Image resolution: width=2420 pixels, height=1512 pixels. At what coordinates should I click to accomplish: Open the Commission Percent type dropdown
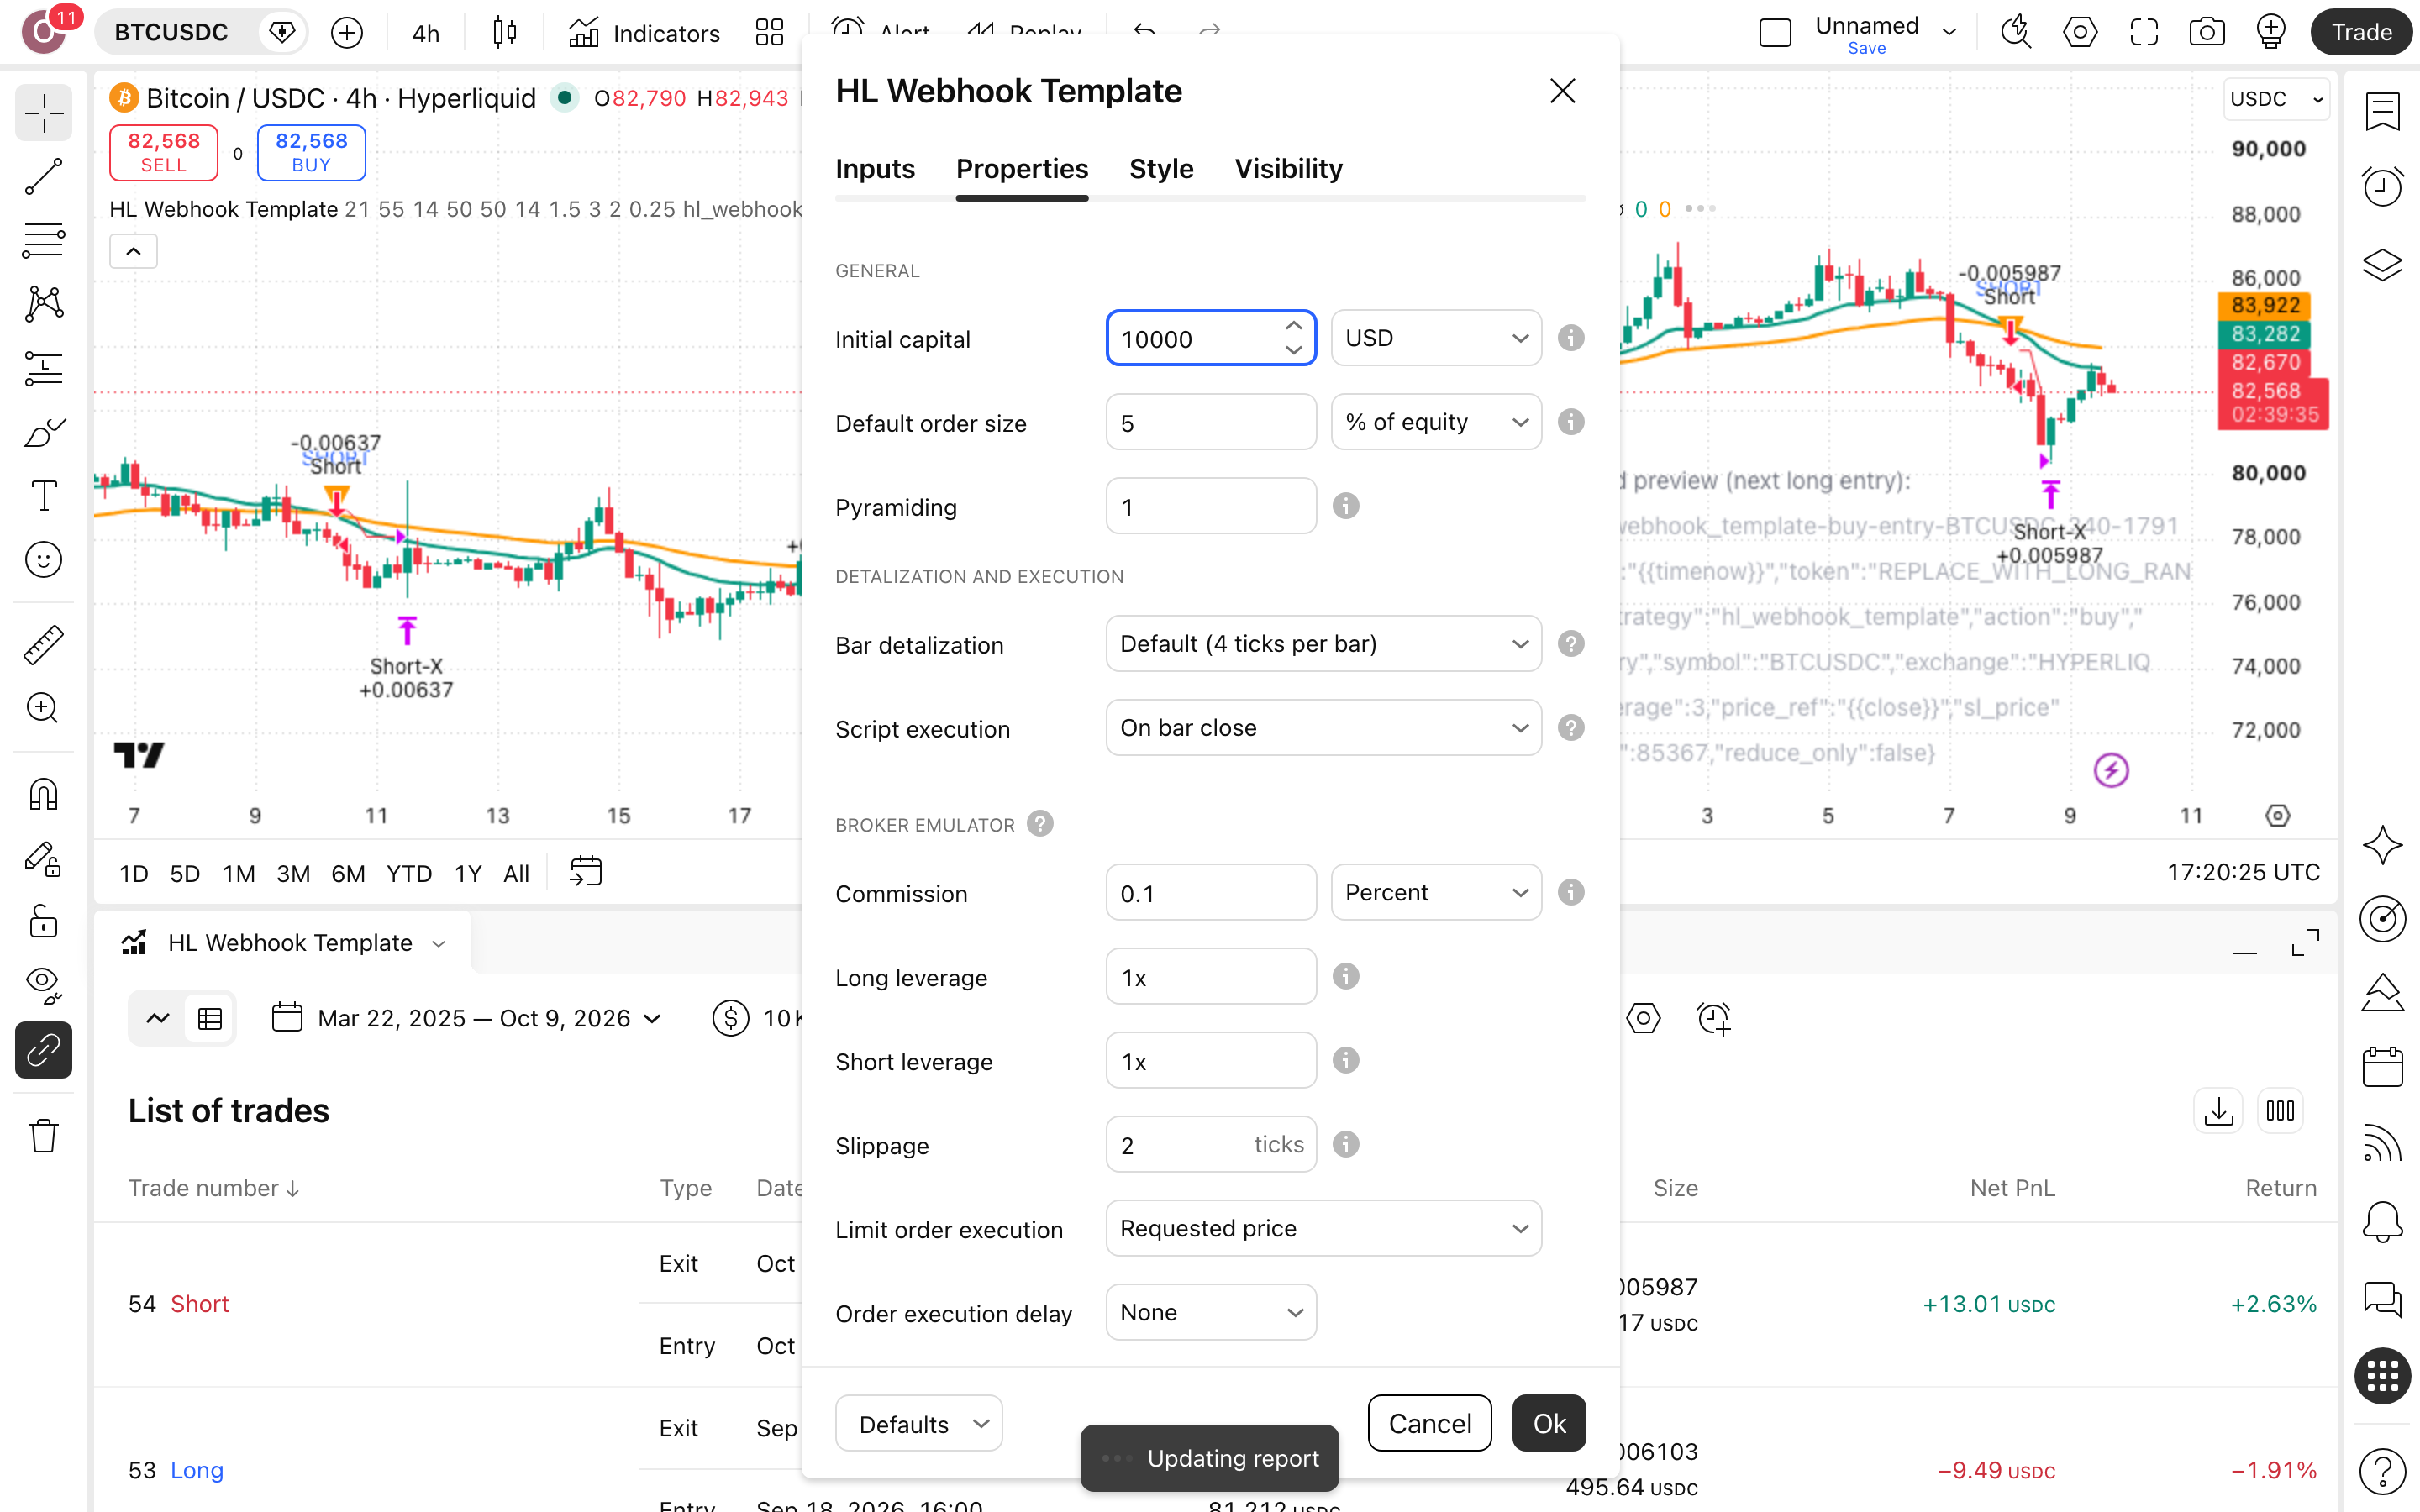pos(1436,892)
